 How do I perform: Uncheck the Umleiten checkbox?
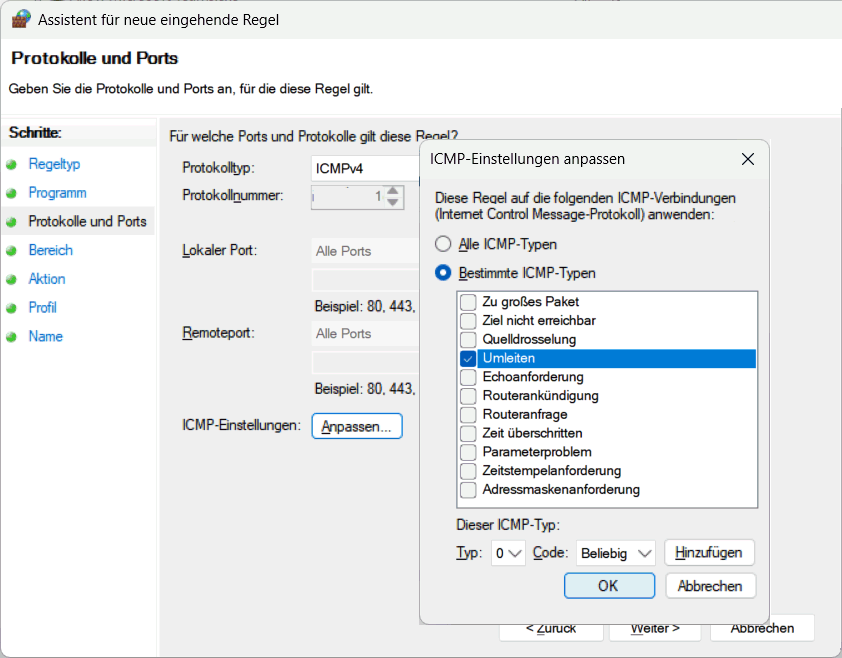pos(468,358)
